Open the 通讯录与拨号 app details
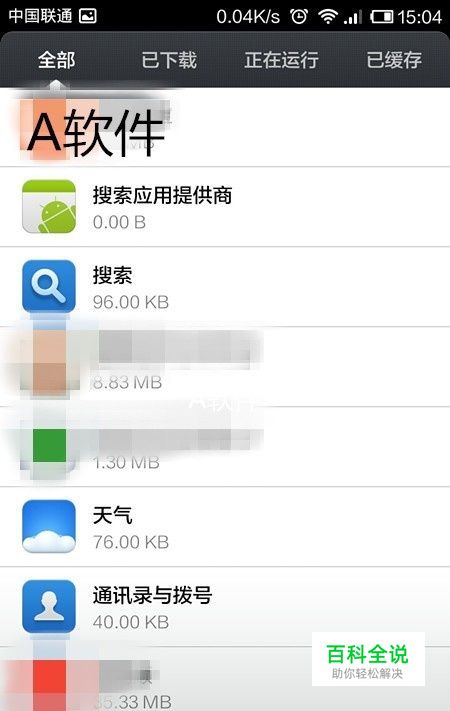 point(225,607)
